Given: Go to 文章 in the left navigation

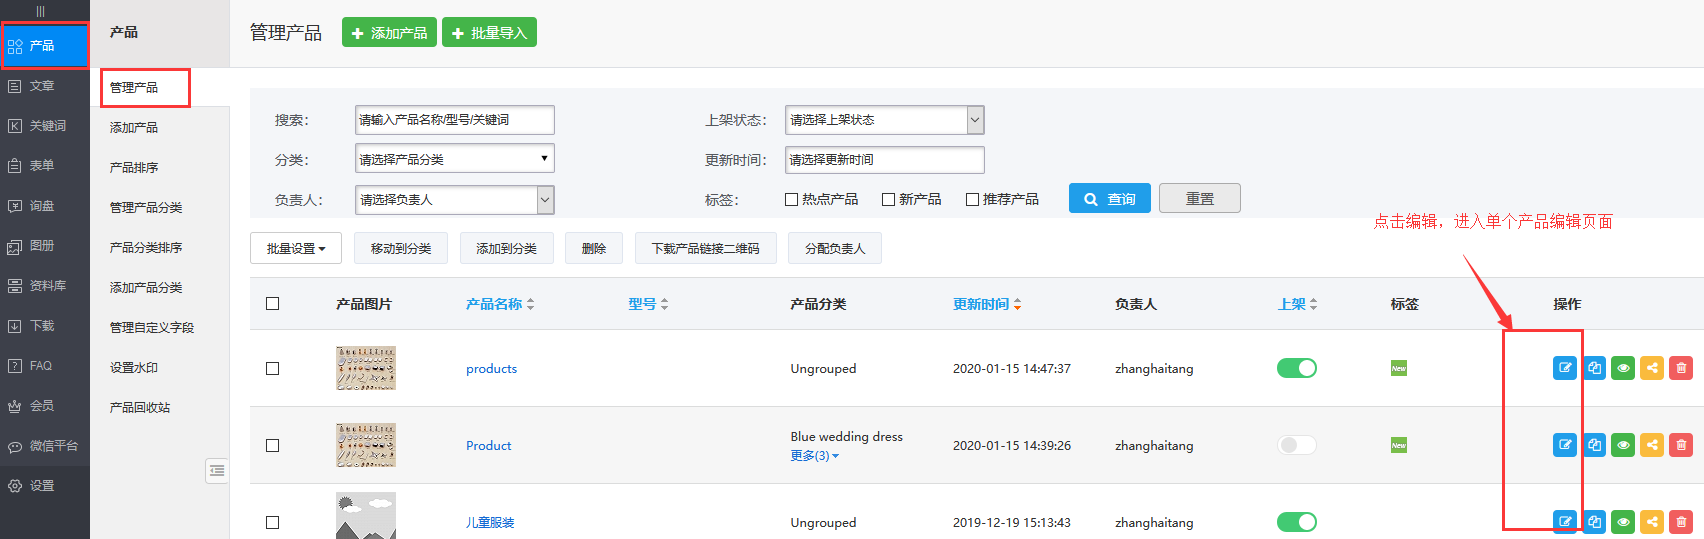Looking at the screenshot, I should (x=42, y=86).
